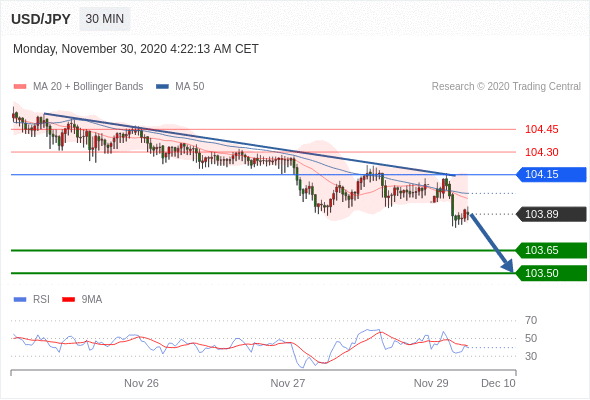Click the RSI 50 level label
This screenshot has width=590, height=400.
click(x=531, y=338)
